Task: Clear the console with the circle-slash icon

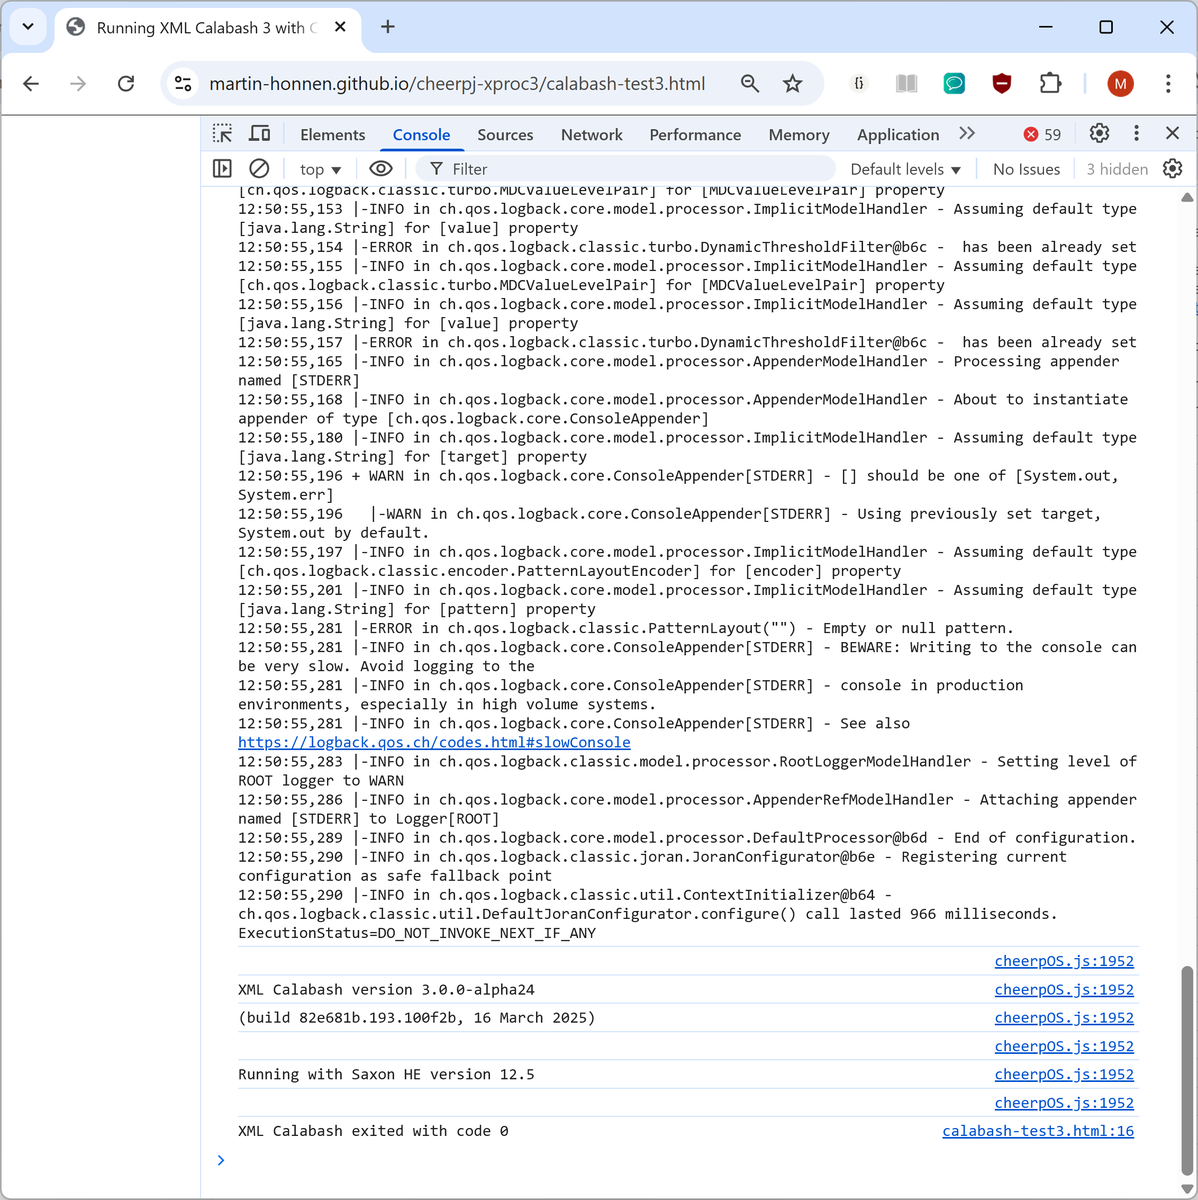Action: 259,169
